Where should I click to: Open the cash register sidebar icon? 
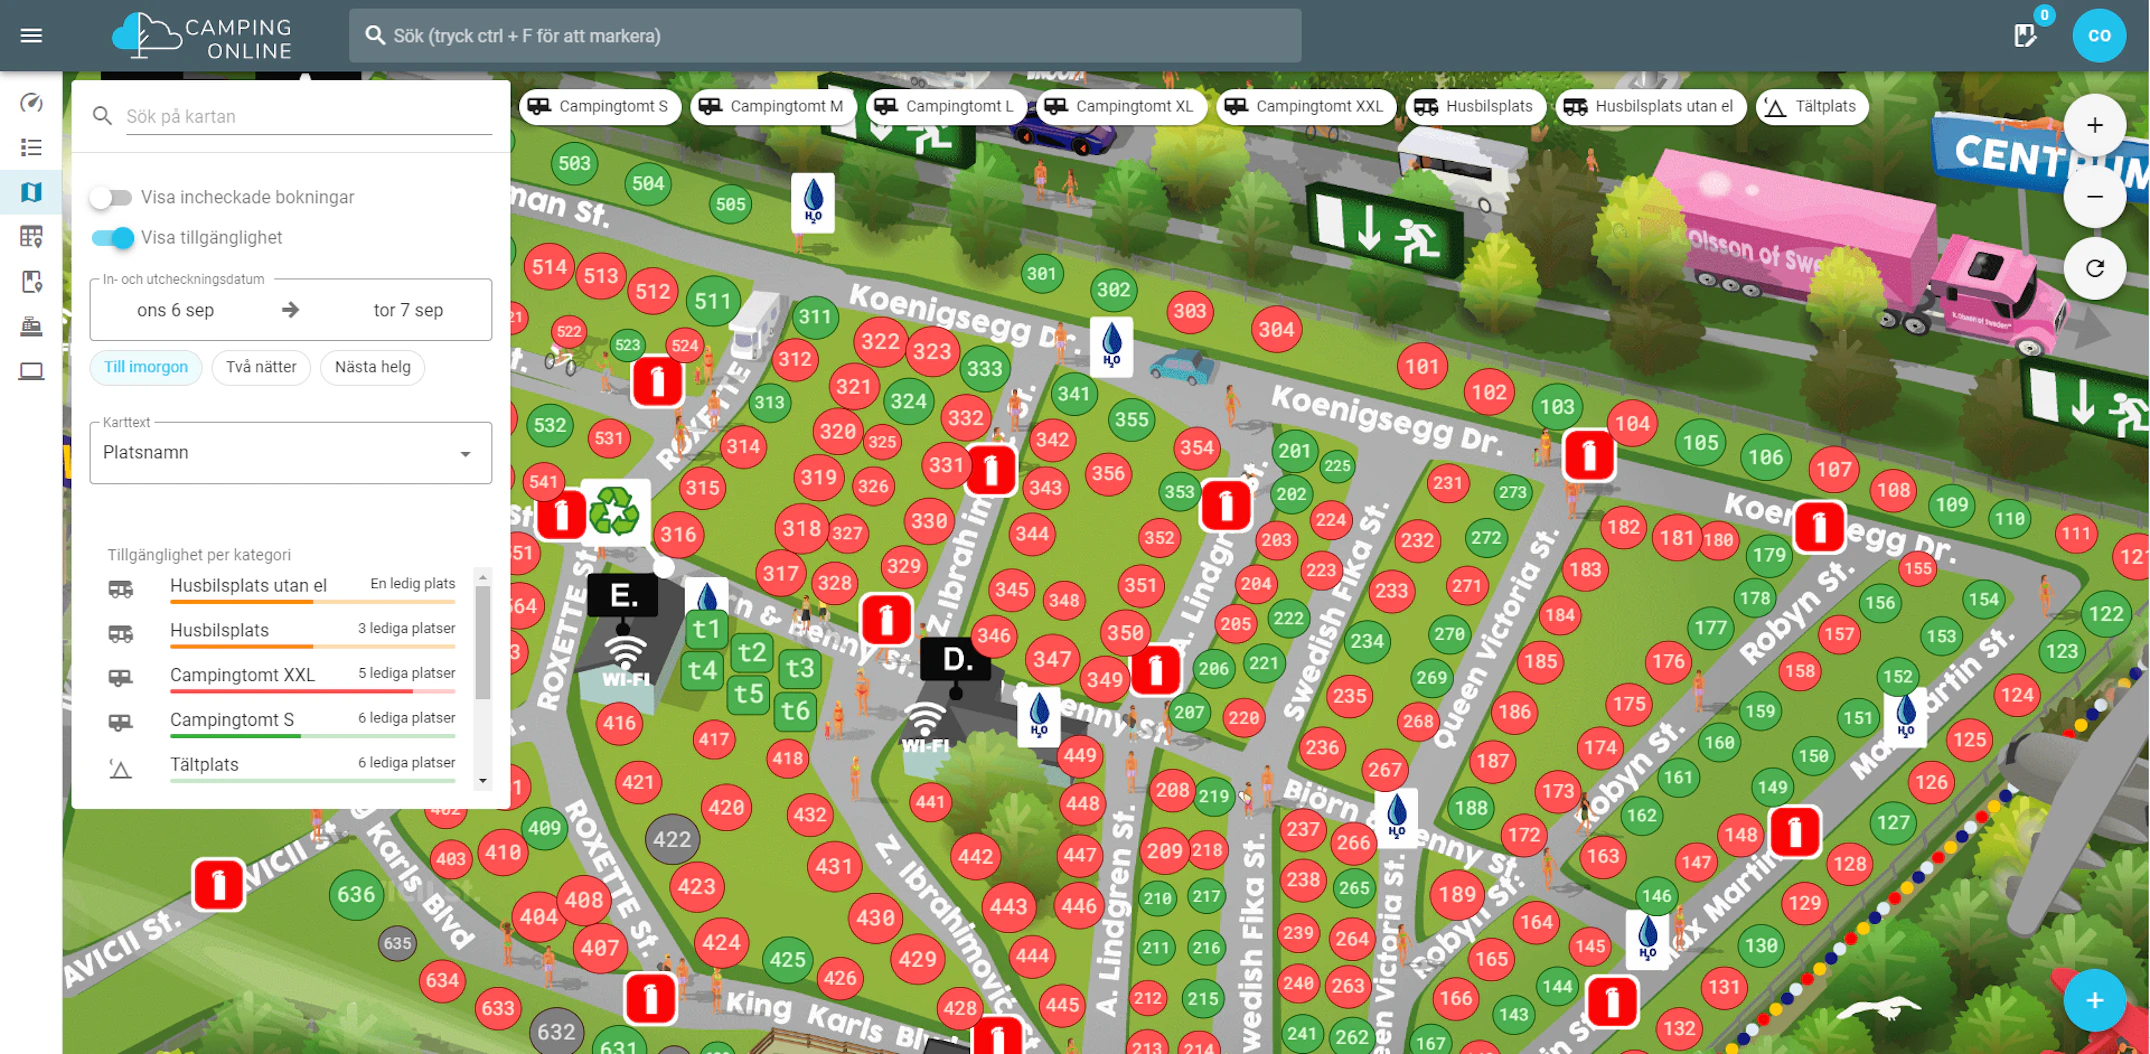[31, 326]
